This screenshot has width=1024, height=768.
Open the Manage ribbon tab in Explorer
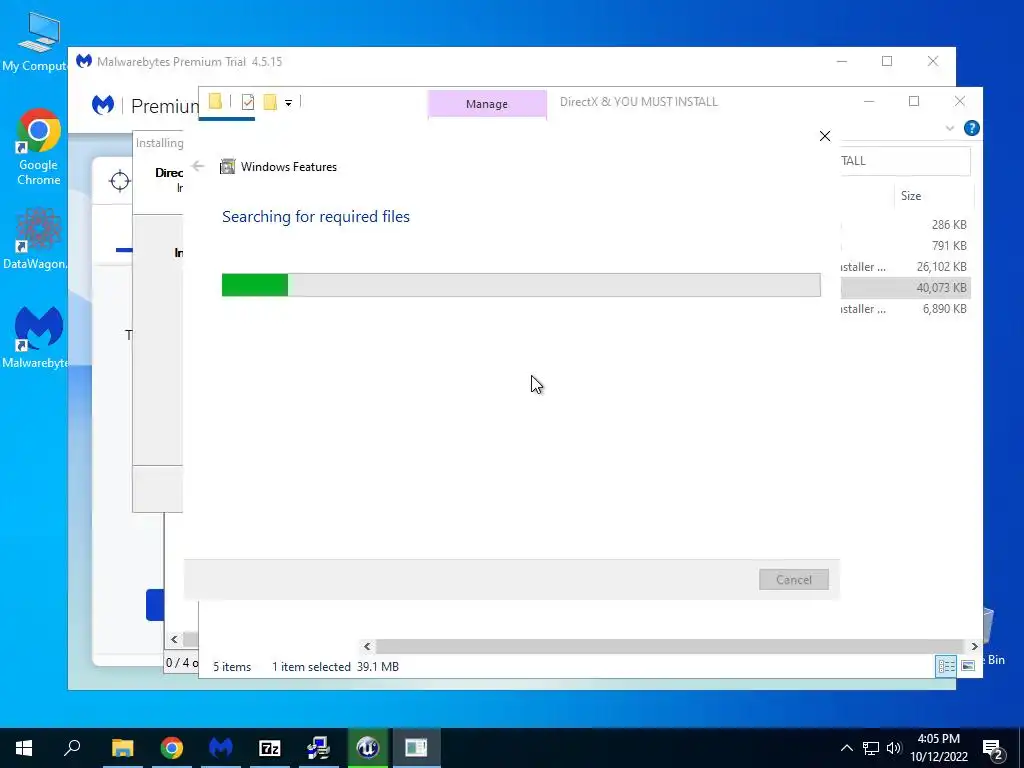487,104
